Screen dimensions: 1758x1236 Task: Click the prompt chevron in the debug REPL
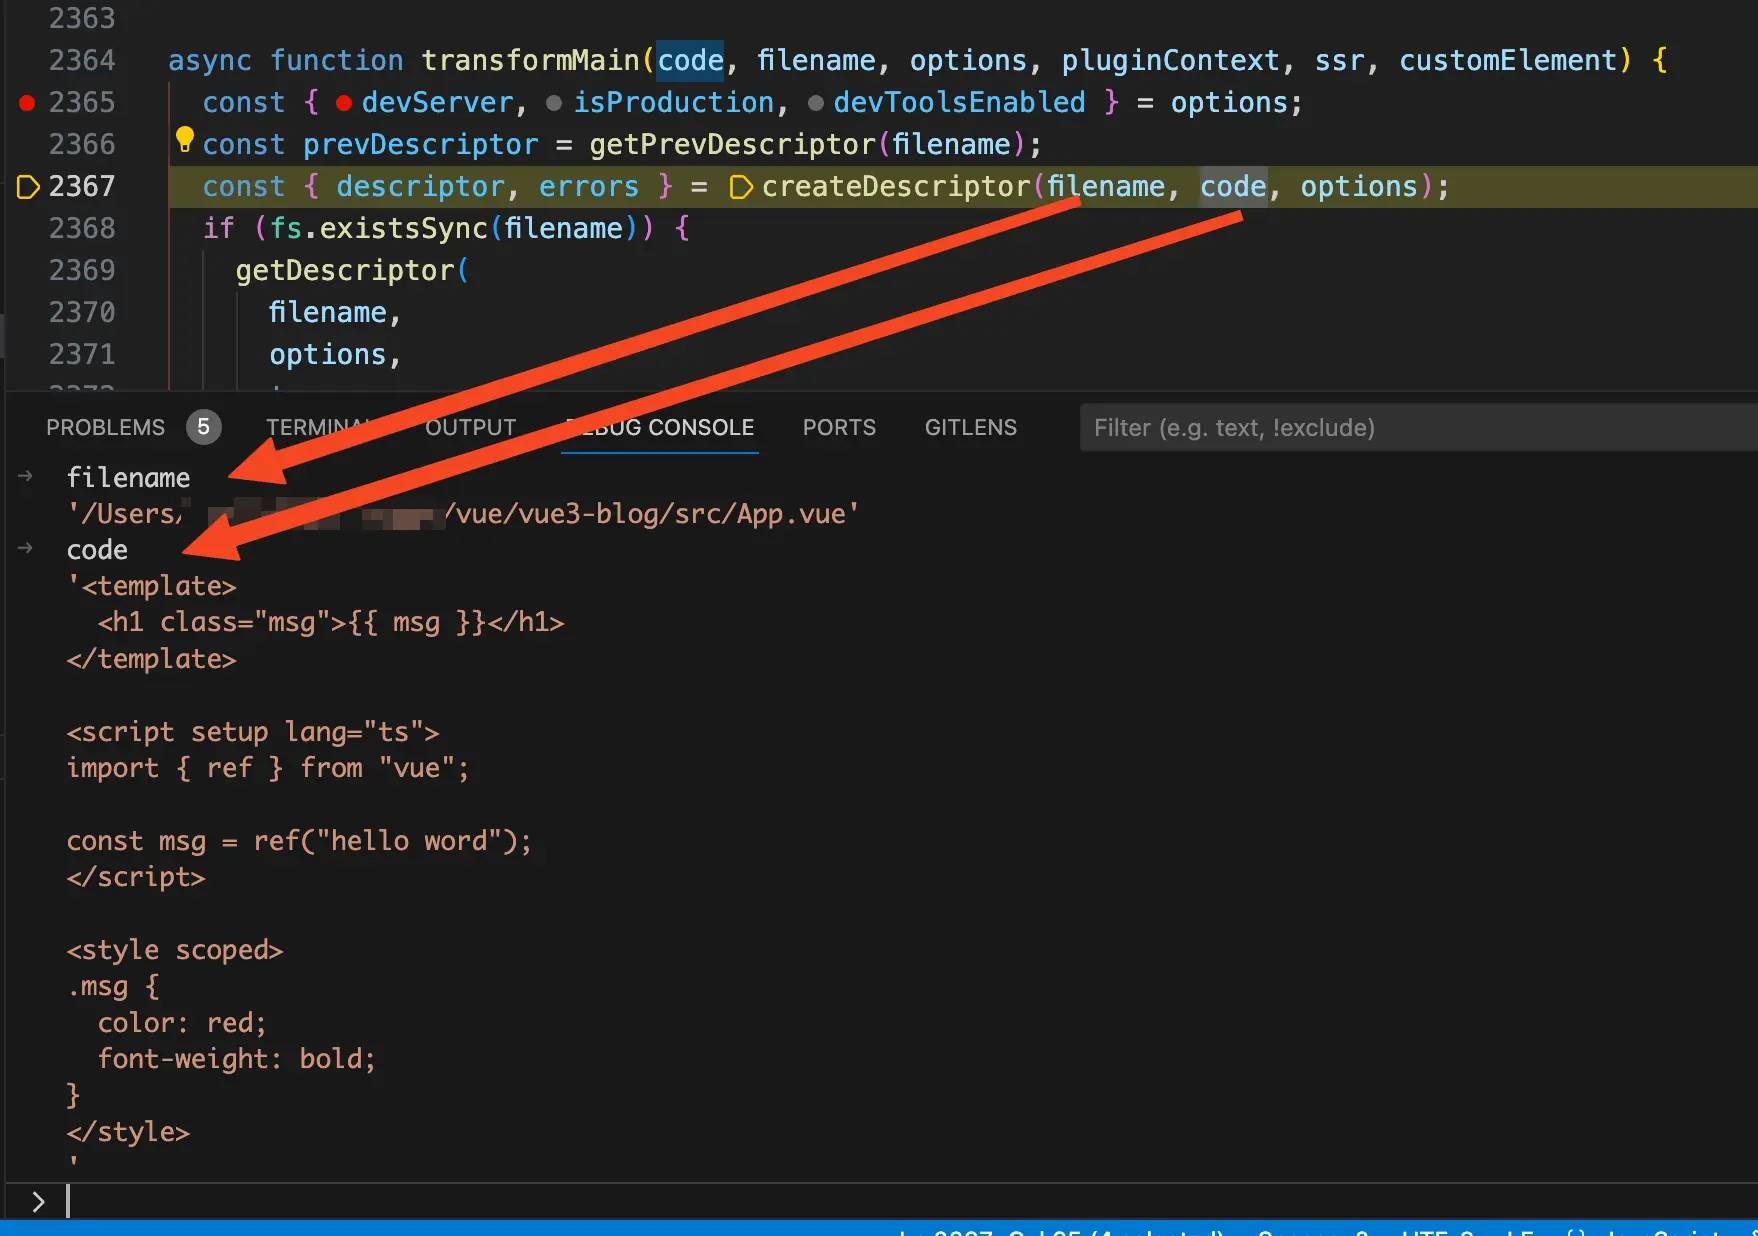[38, 1201]
